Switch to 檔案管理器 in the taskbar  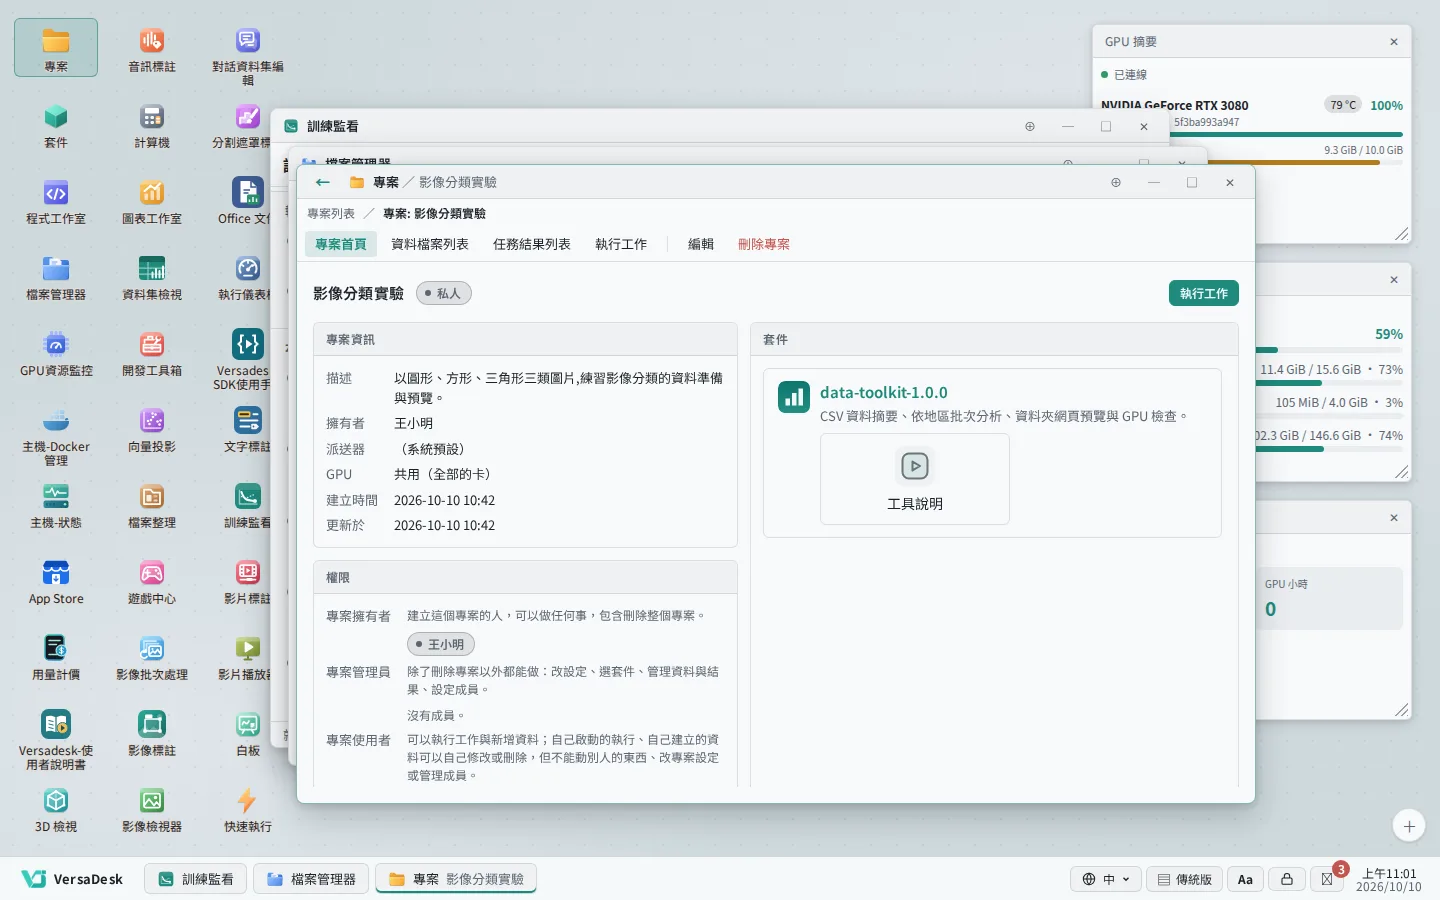[x=311, y=879]
